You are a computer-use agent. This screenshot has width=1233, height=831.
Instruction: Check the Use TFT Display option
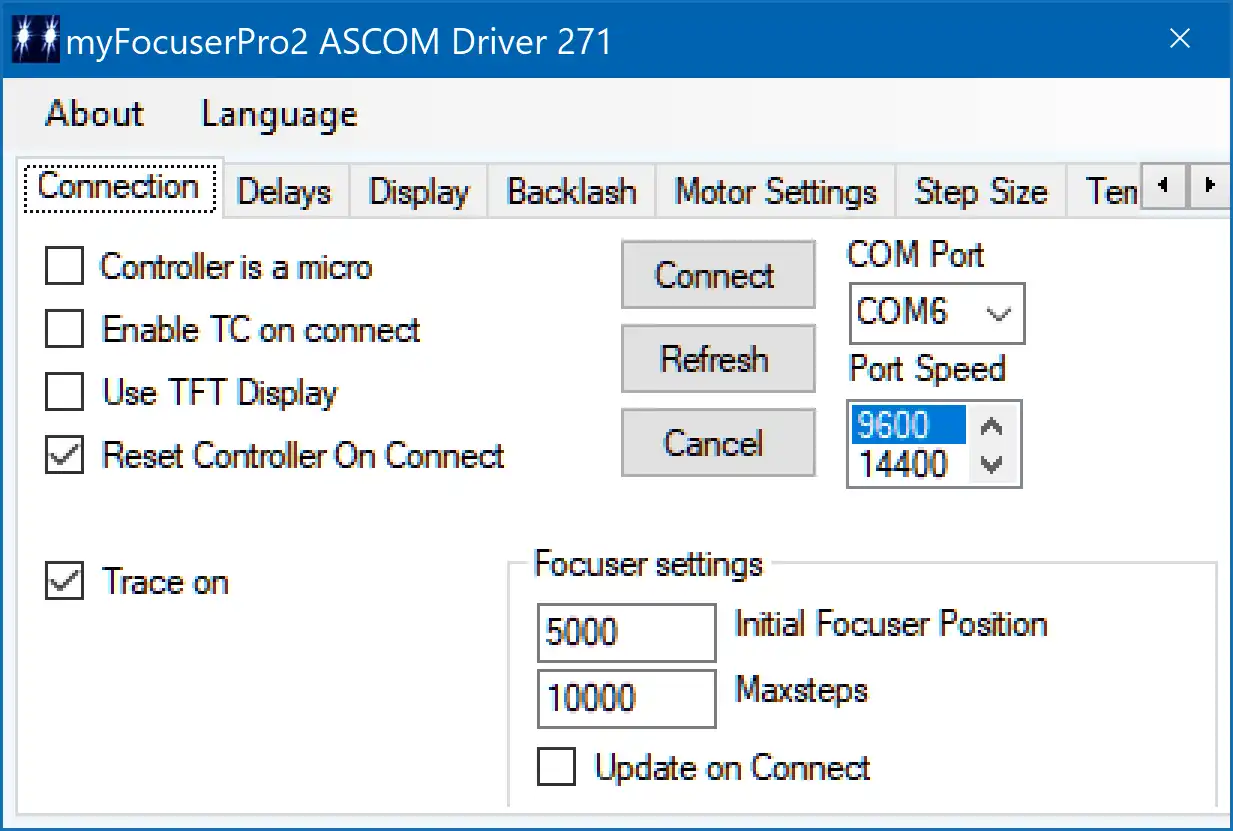[65, 393]
